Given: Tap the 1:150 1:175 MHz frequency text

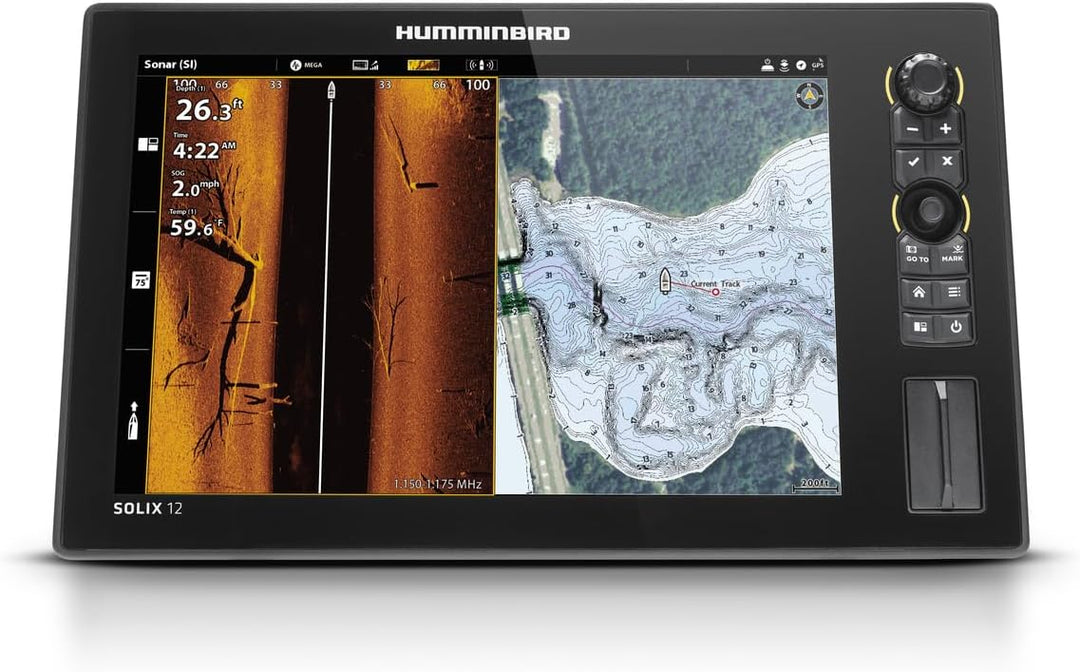Looking at the screenshot, I should (x=437, y=484).
